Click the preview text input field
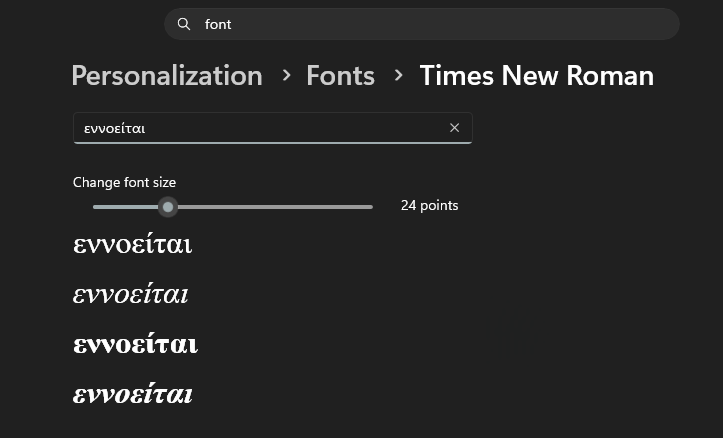The width and height of the screenshot is (723, 439). click(x=273, y=128)
